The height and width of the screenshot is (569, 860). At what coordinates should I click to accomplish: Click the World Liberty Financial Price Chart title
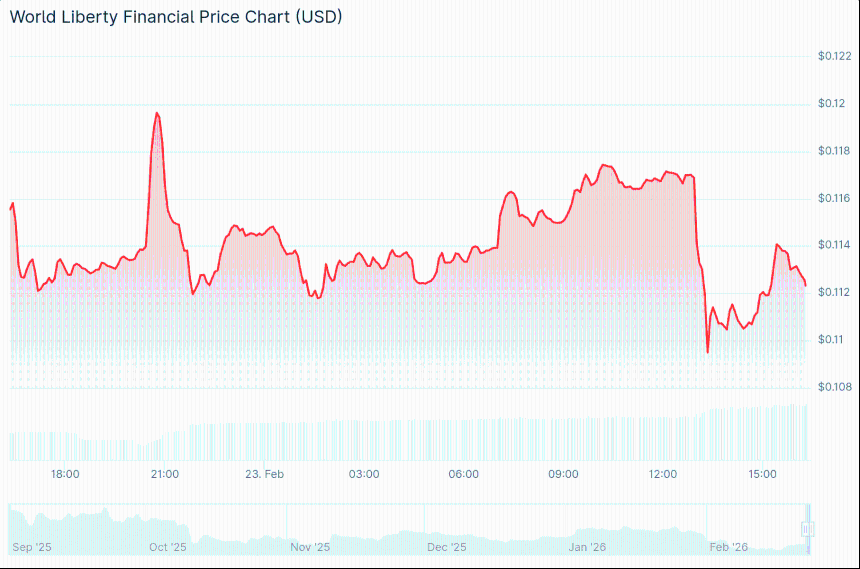point(176,17)
